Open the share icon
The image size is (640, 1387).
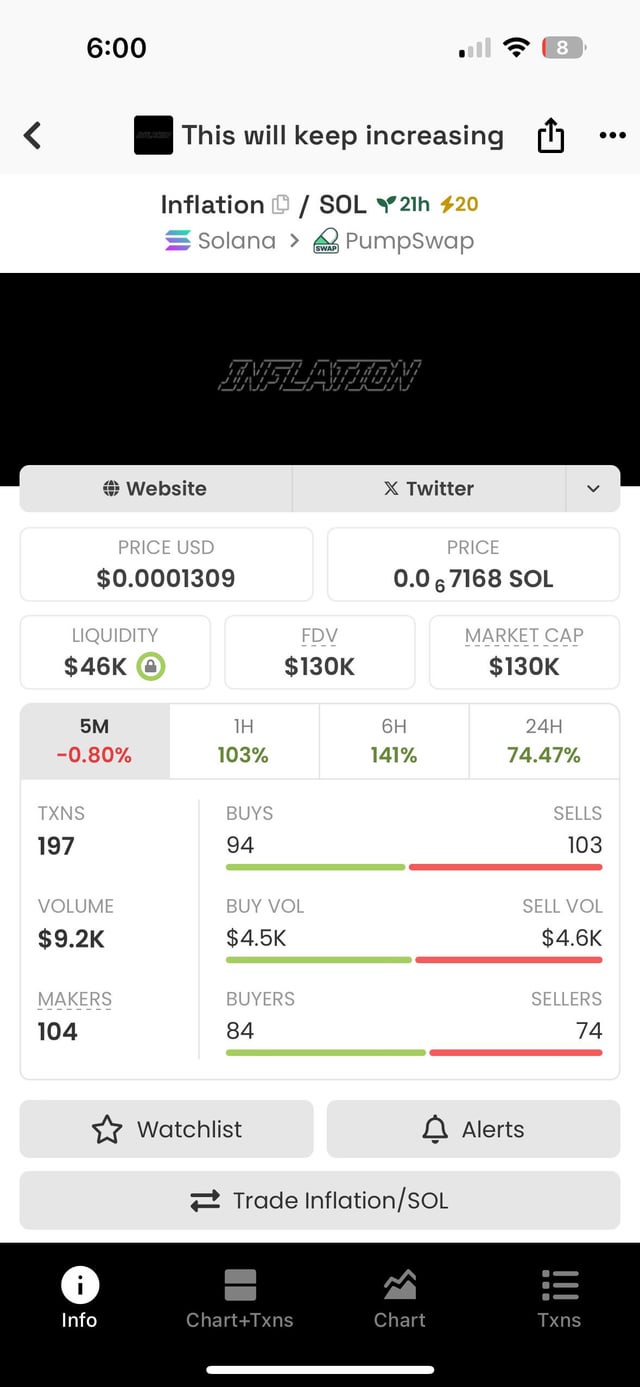click(551, 135)
